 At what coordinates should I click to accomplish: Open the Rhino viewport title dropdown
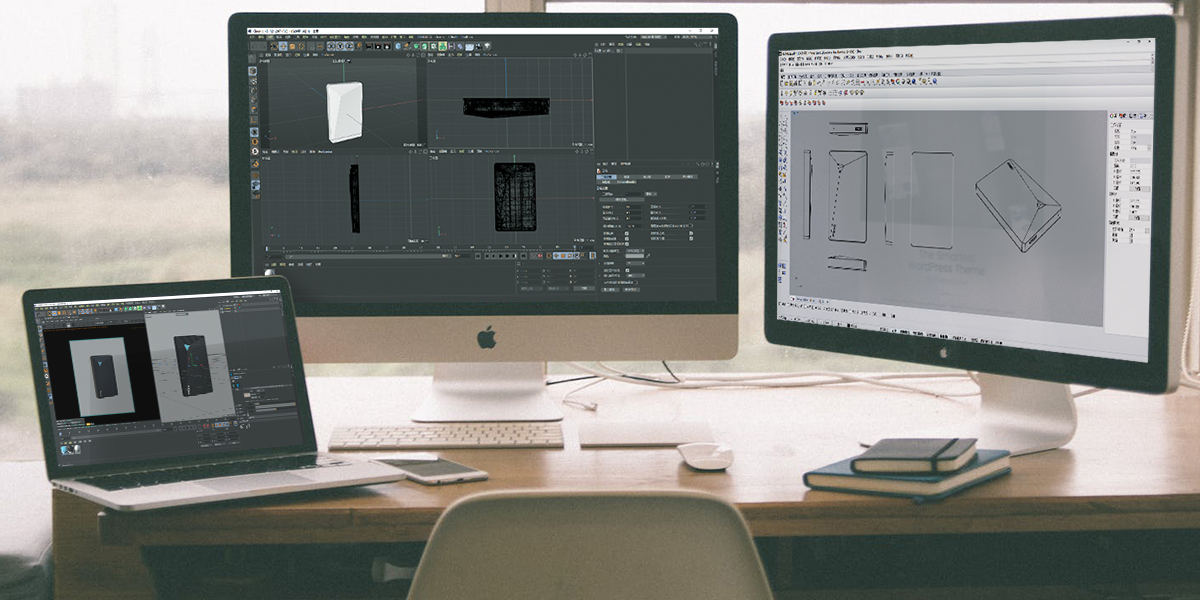(795, 113)
